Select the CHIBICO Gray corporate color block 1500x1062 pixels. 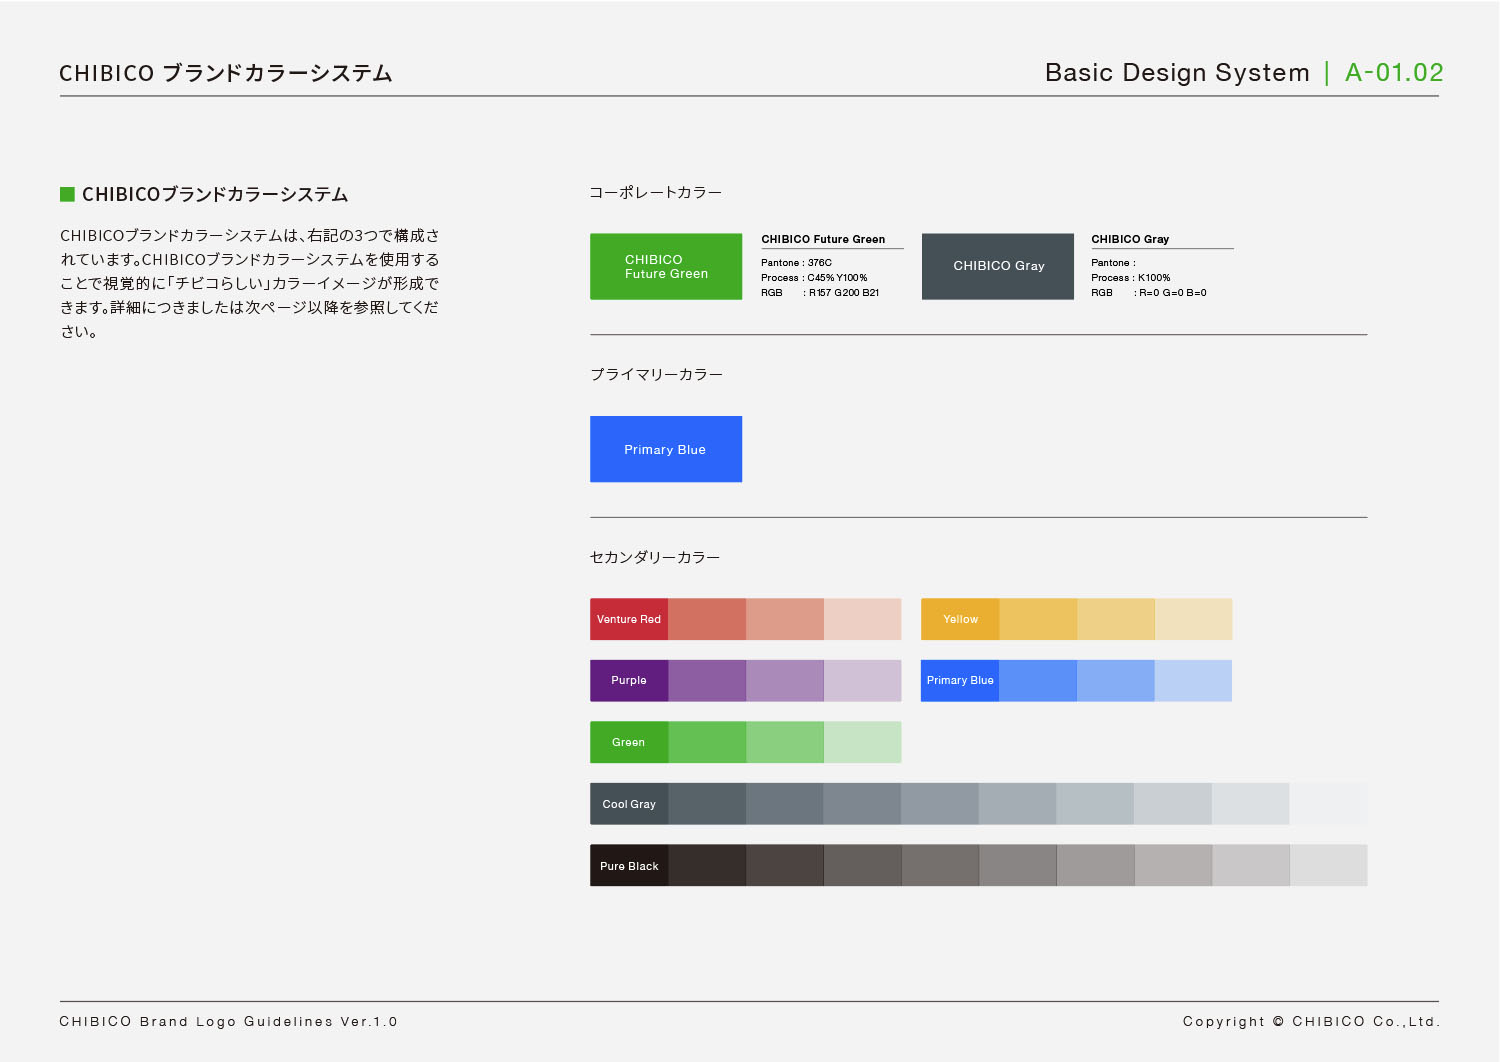click(998, 266)
